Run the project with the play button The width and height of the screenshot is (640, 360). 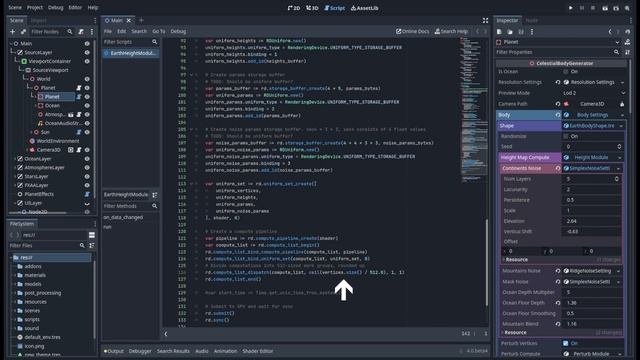(571, 8)
